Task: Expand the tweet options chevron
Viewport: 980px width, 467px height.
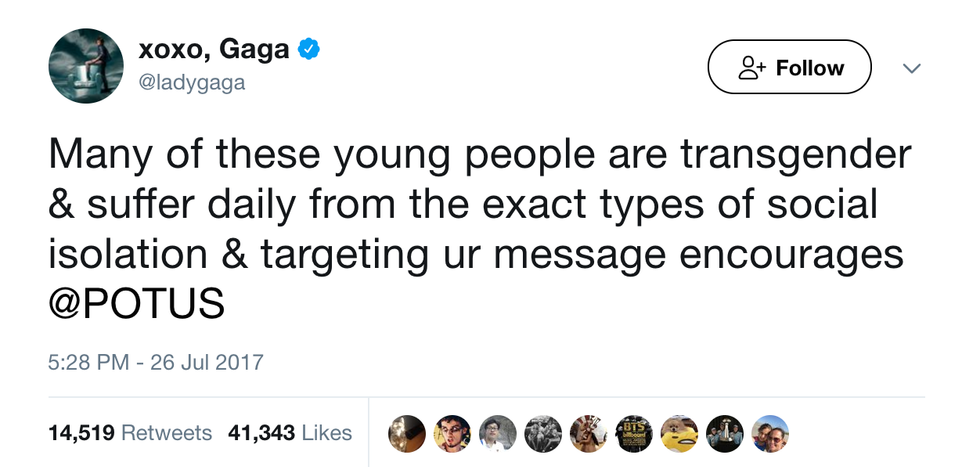Action: pos(911,68)
